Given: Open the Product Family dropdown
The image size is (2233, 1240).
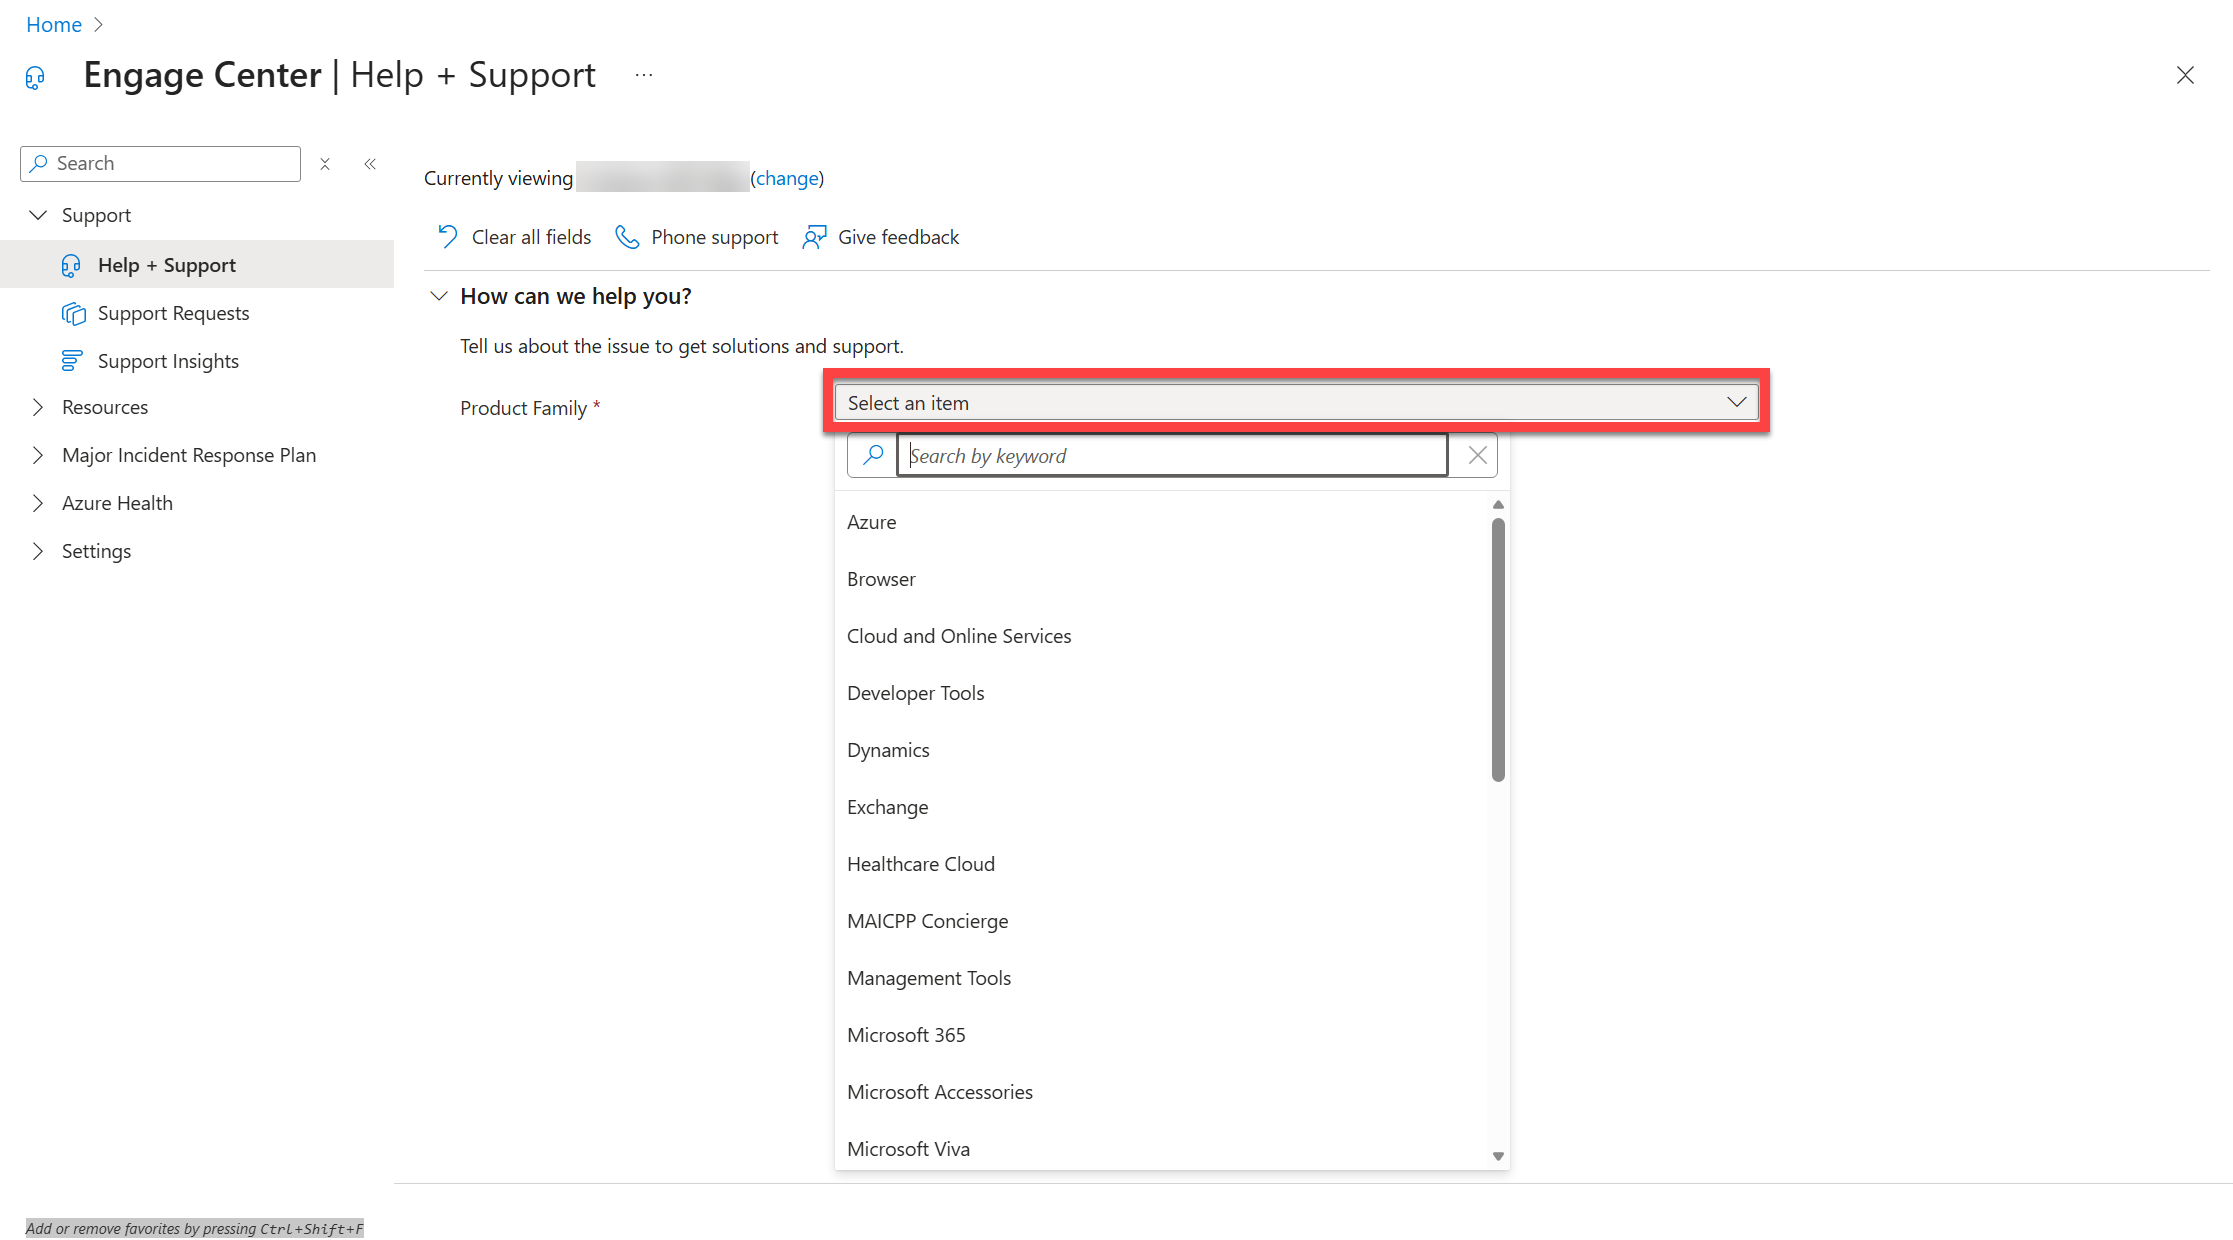Looking at the screenshot, I should point(1296,402).
